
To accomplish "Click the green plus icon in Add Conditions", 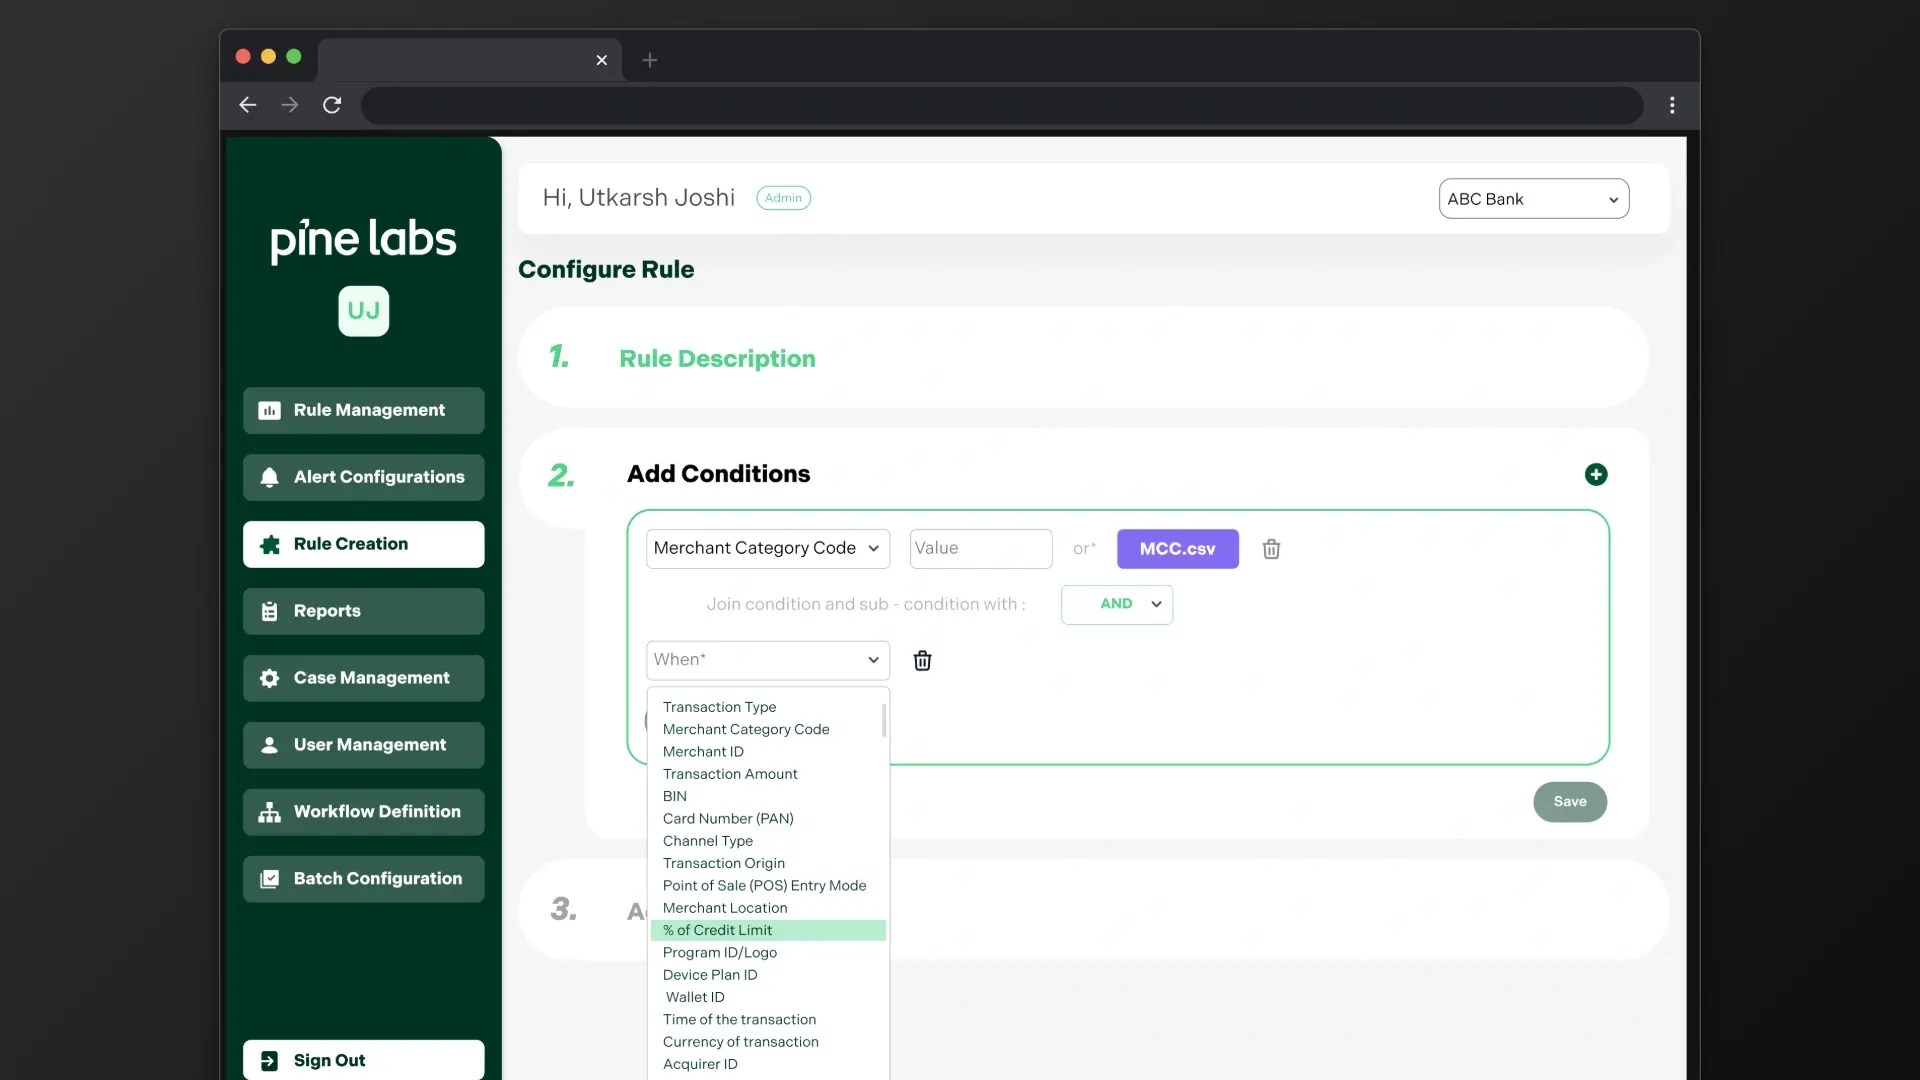I will (1596, 474).
